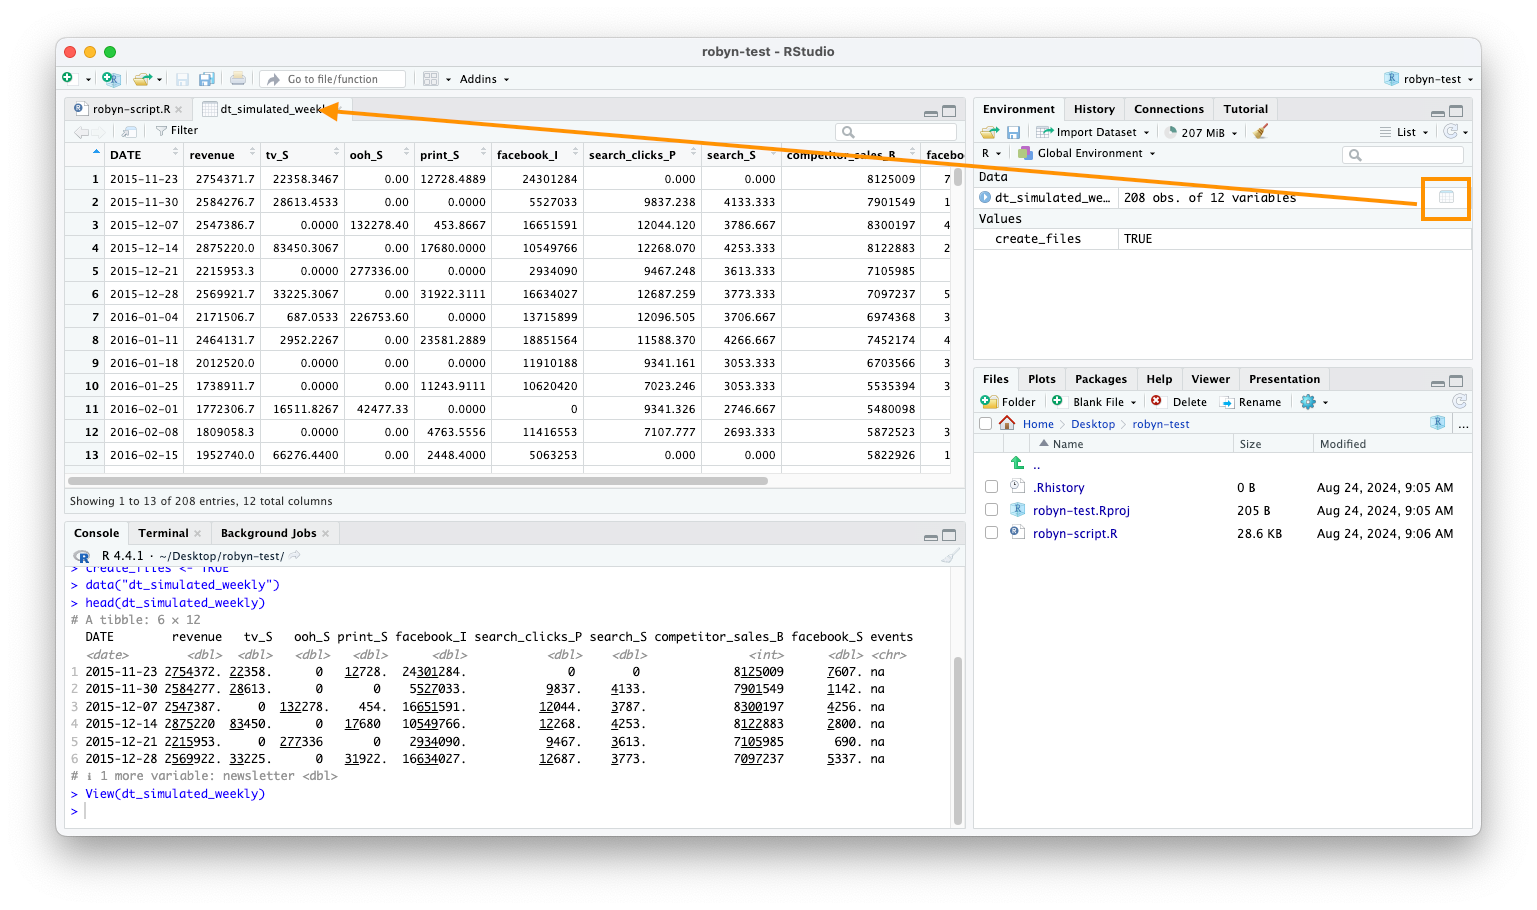Open the Blank File dropdown arrow
This screenshot has height=910, width=1537.
coord(1135,401)
